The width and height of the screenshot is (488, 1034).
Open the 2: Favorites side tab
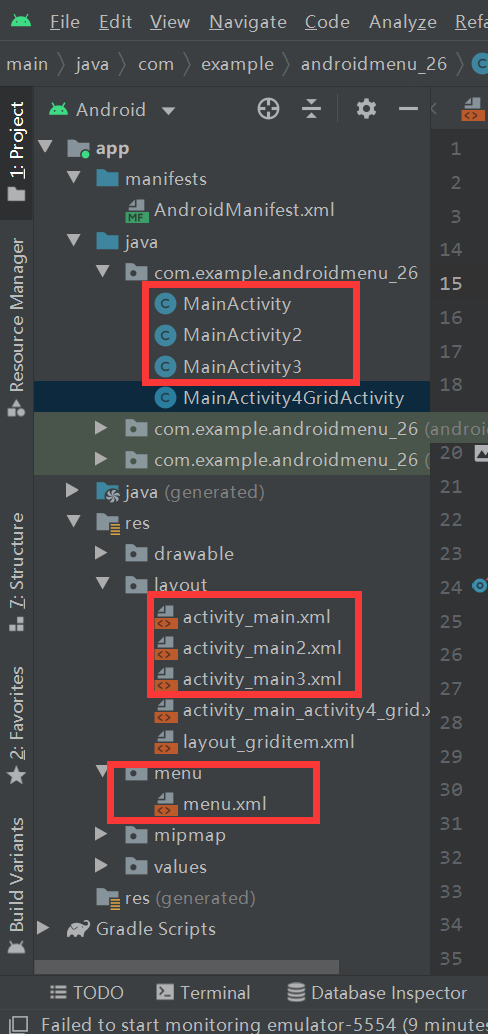click(x=16, y=725)
